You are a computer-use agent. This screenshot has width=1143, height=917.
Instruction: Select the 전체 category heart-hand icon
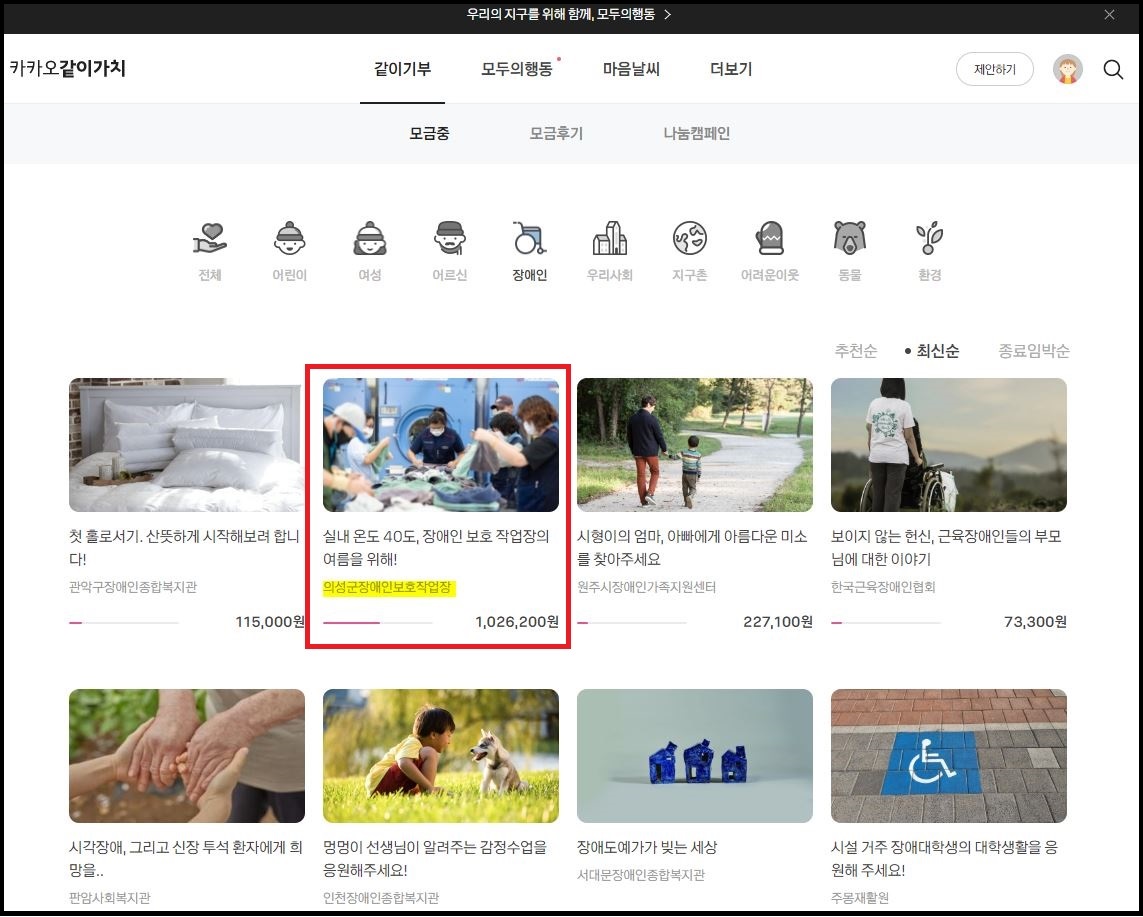coord(210,238)
